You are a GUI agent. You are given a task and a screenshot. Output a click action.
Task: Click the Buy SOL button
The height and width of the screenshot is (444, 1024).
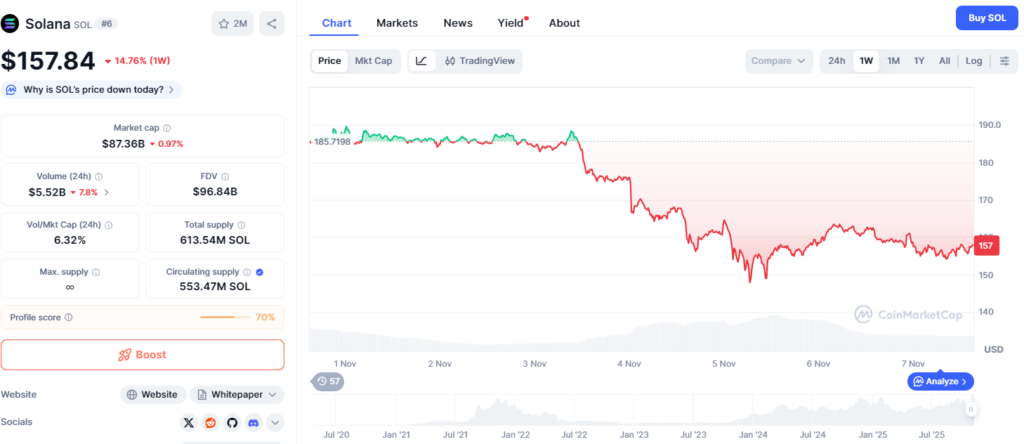984,18
